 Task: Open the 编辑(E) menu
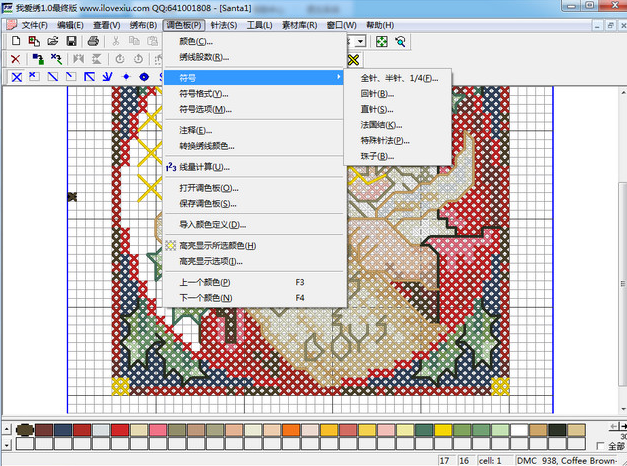pyautogui.click(x=70, y=25)
